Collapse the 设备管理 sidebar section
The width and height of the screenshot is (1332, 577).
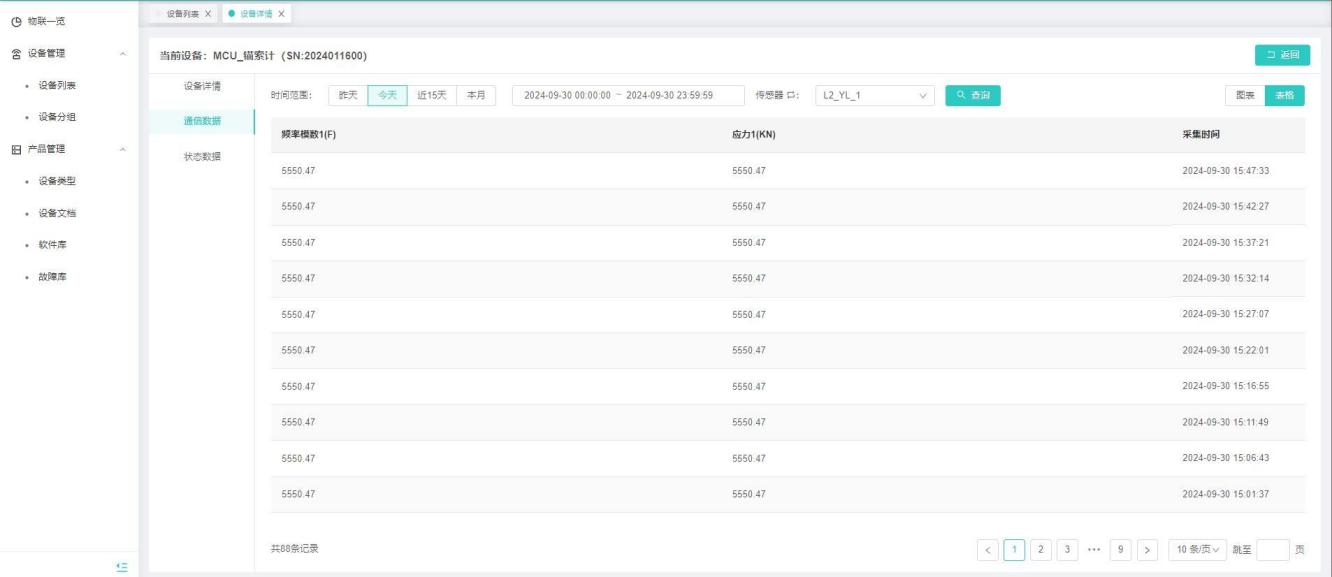[x=122, y=53]
